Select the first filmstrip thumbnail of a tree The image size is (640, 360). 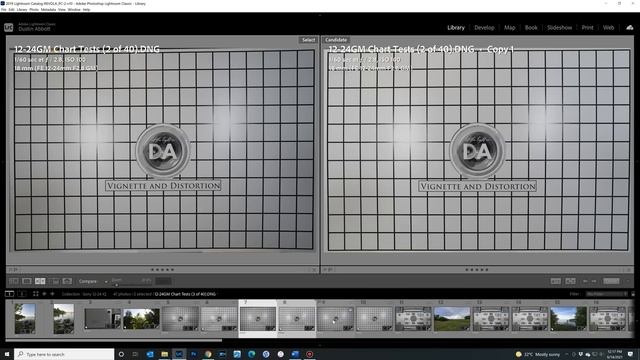[25, 318]
